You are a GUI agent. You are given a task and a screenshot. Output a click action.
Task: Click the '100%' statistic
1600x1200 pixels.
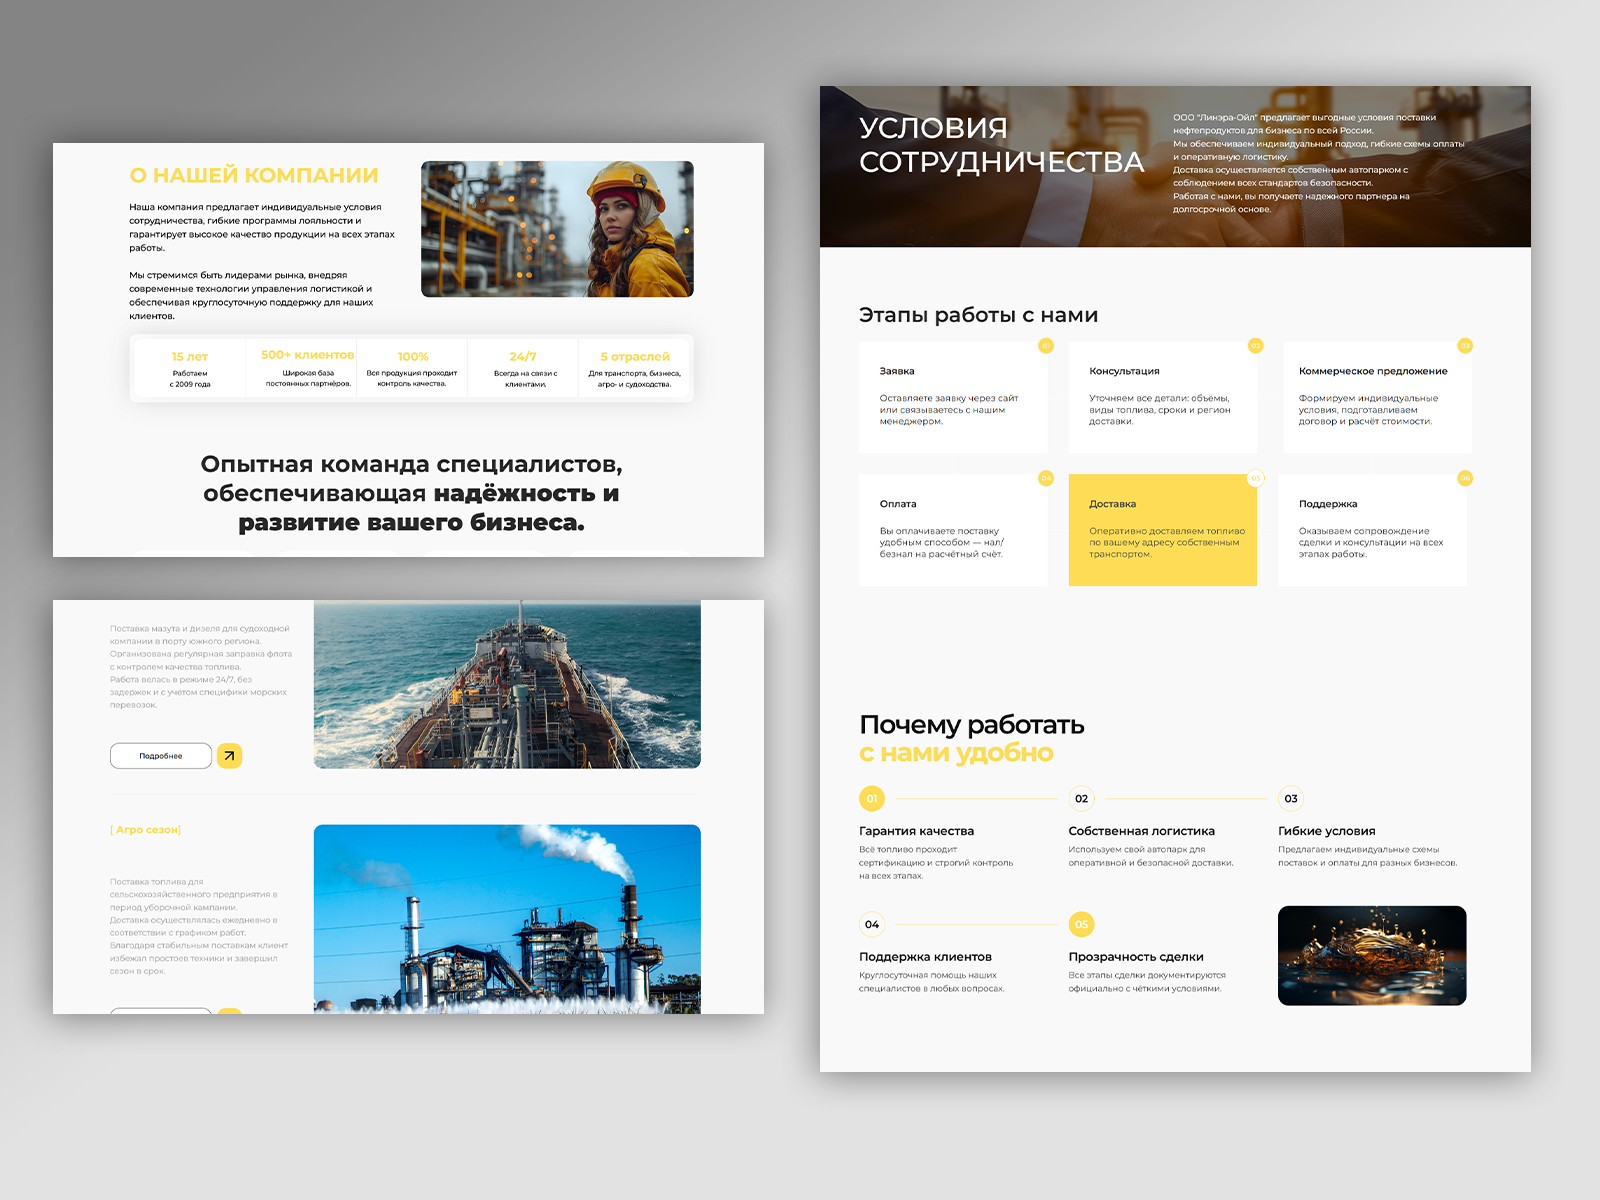(413, 357)
